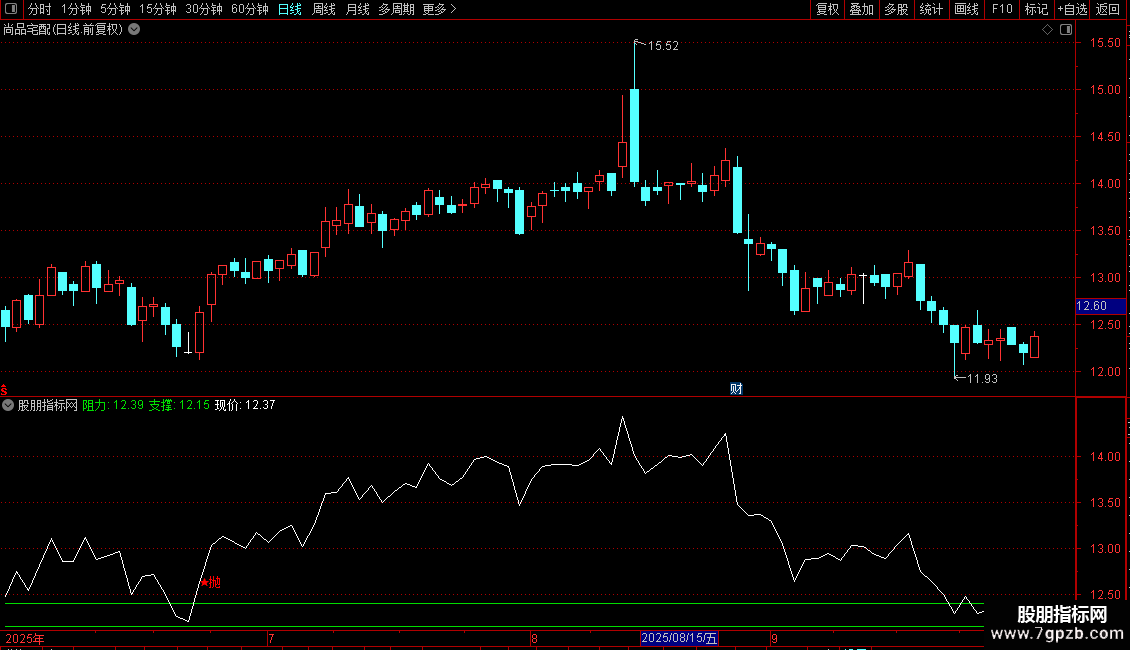Click the diamond icon above the chart

[1047, 30]
